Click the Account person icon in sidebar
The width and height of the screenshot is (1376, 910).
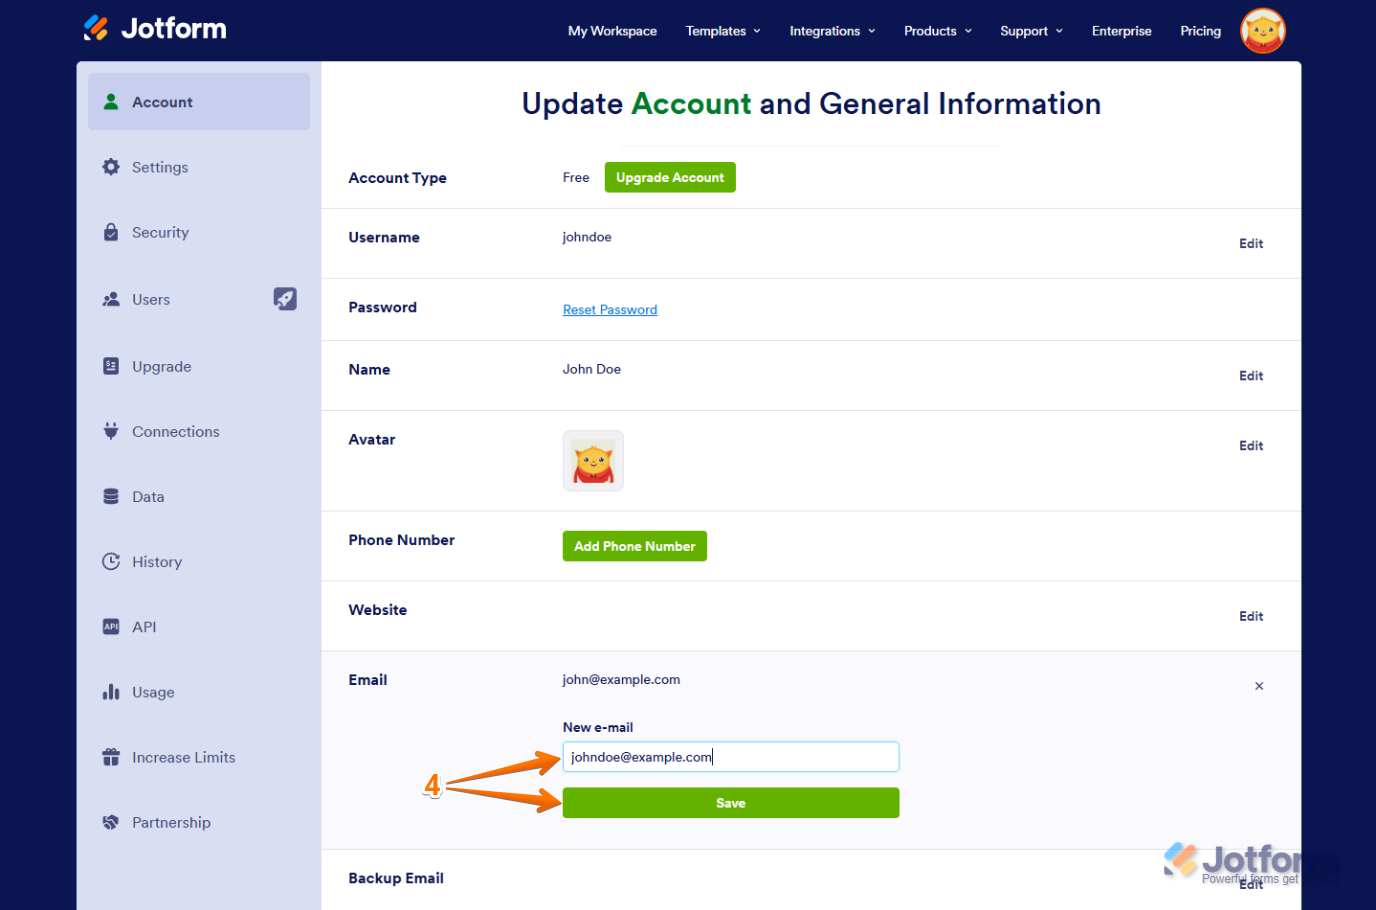coord(111,102)
